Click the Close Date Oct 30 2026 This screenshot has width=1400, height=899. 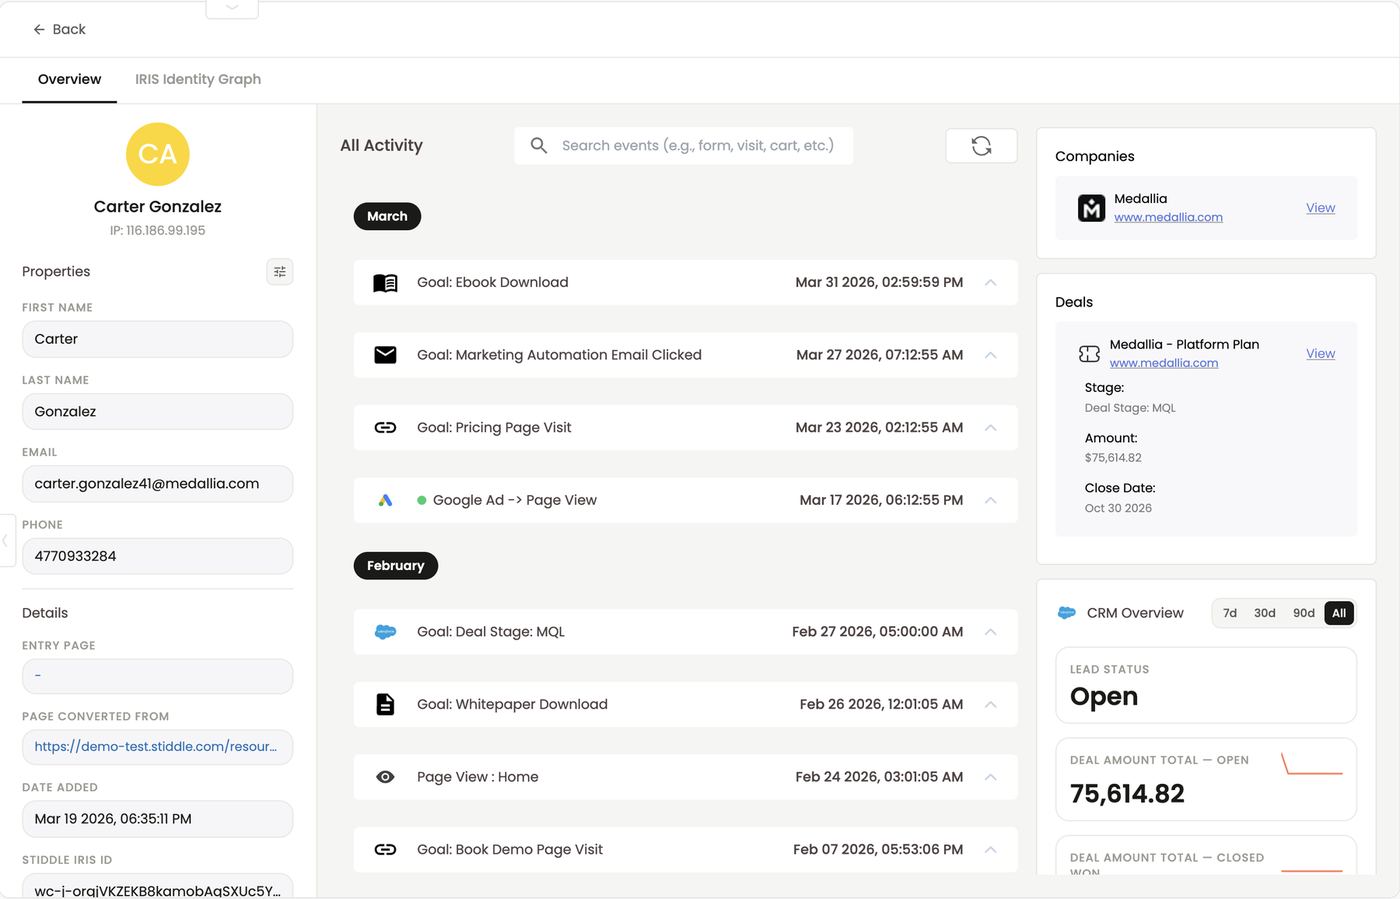point(1118,508)
